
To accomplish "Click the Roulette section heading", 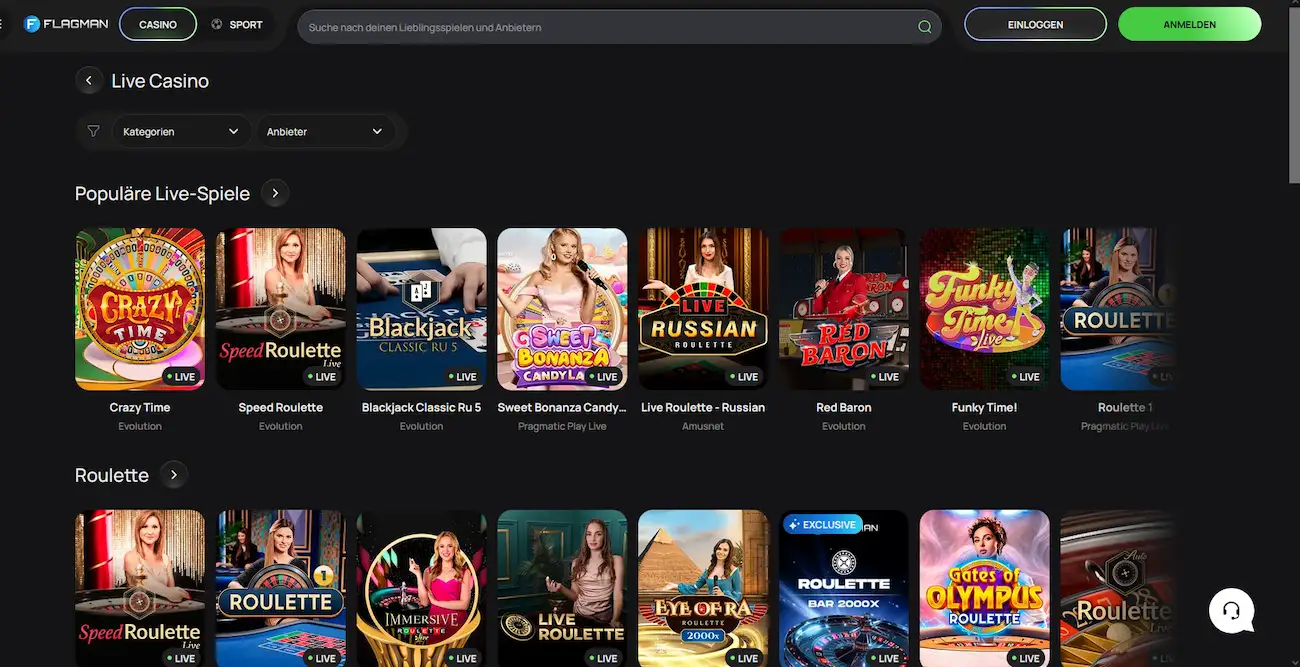I will click(112, 475).
